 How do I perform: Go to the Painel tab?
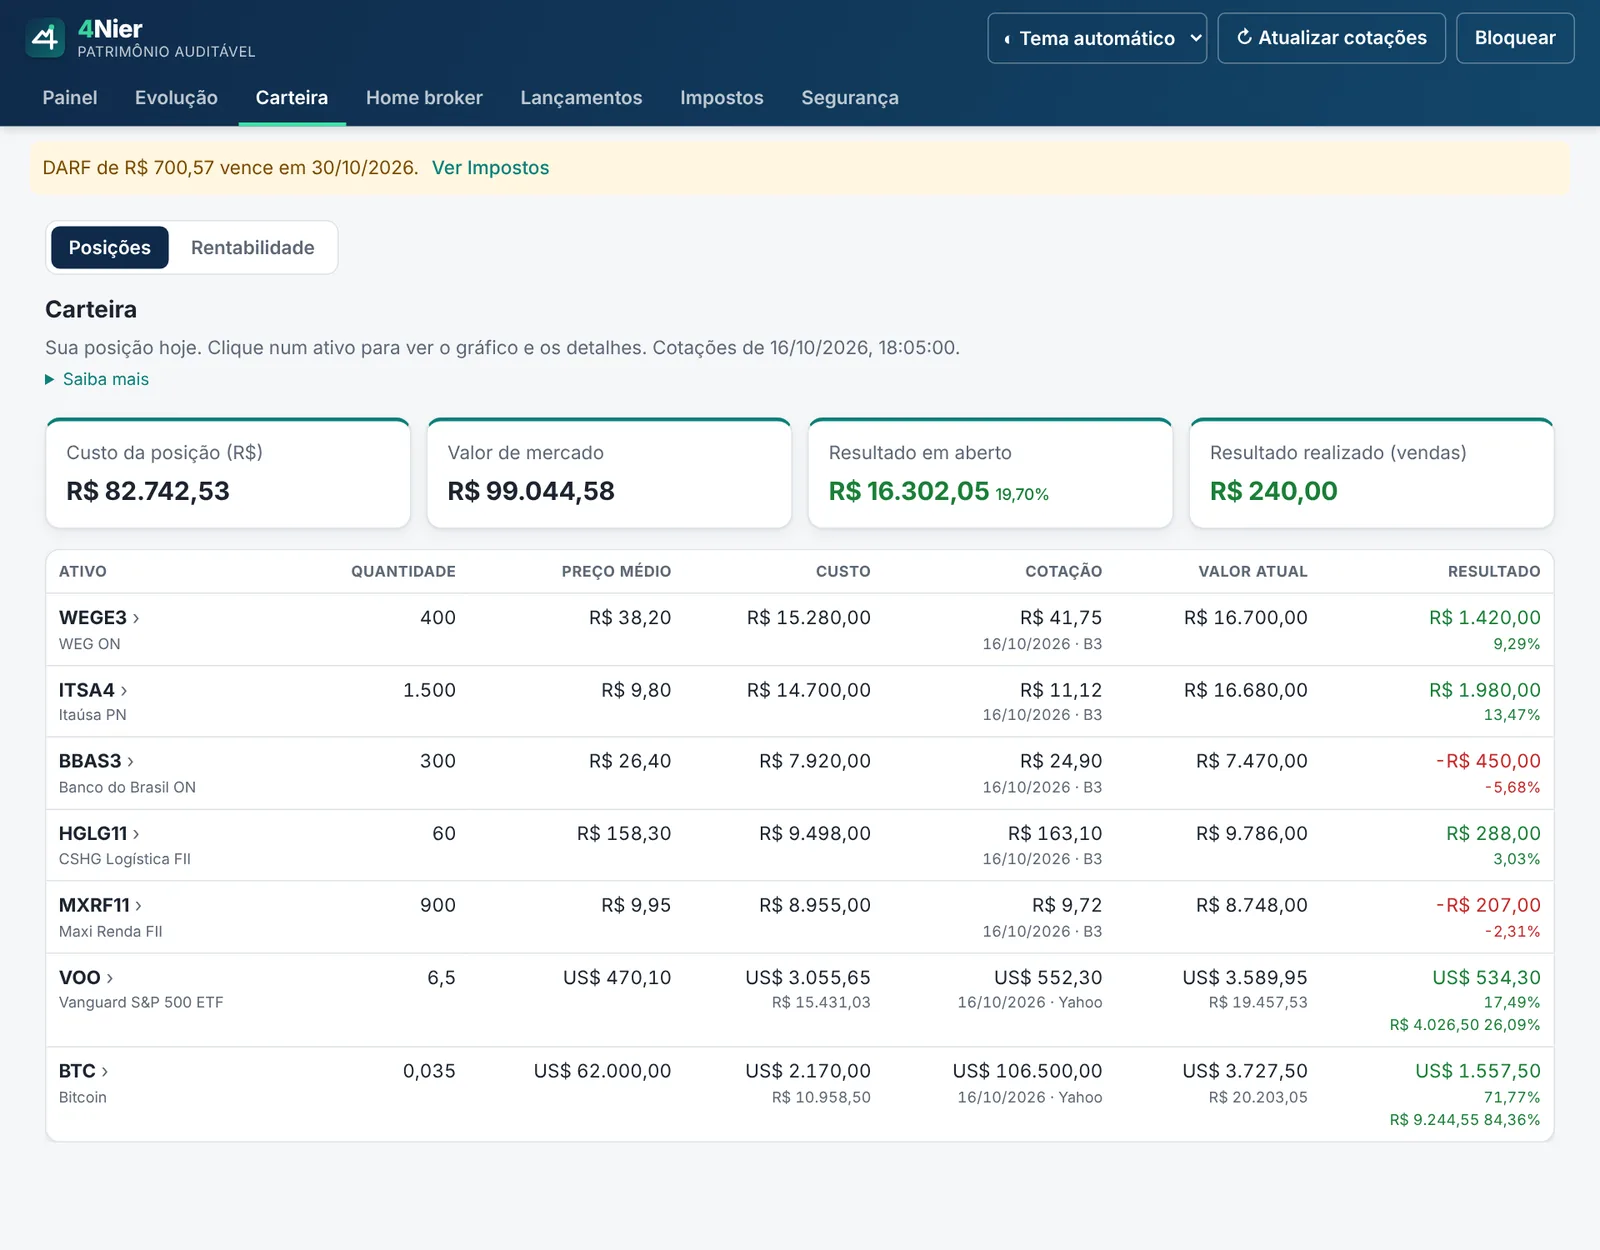click(70, 98)
